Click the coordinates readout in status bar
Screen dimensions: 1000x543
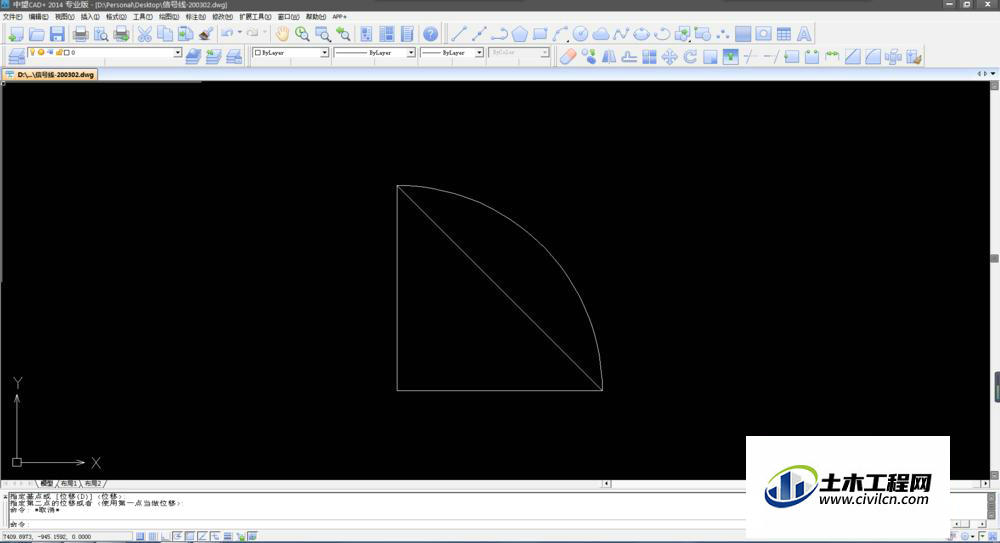(48, 537)
